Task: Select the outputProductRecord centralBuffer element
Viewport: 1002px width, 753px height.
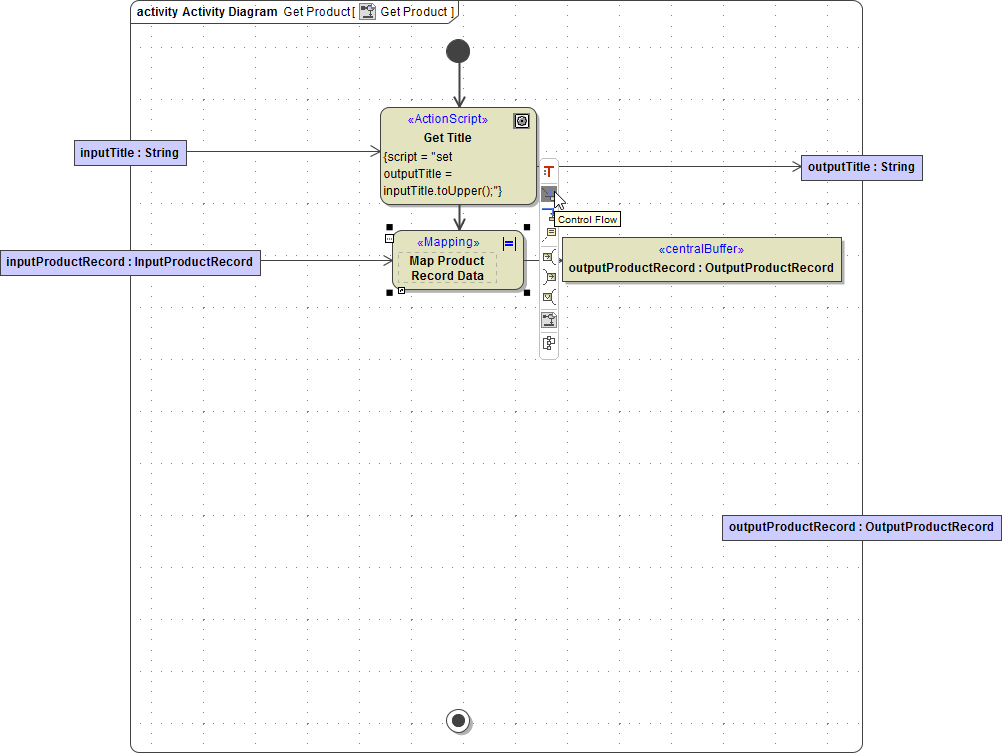Action: click(702, 260)
